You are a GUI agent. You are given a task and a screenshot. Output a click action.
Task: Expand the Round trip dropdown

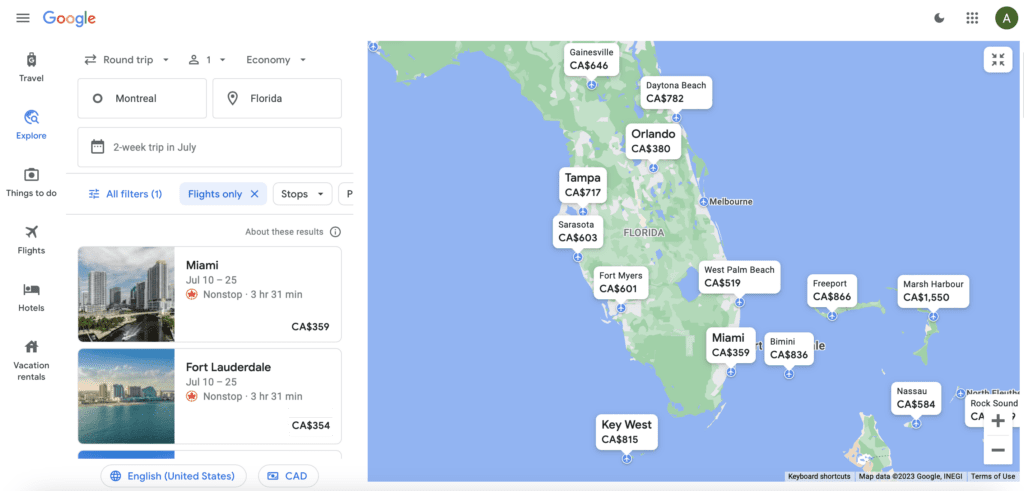tap(127, 60)
